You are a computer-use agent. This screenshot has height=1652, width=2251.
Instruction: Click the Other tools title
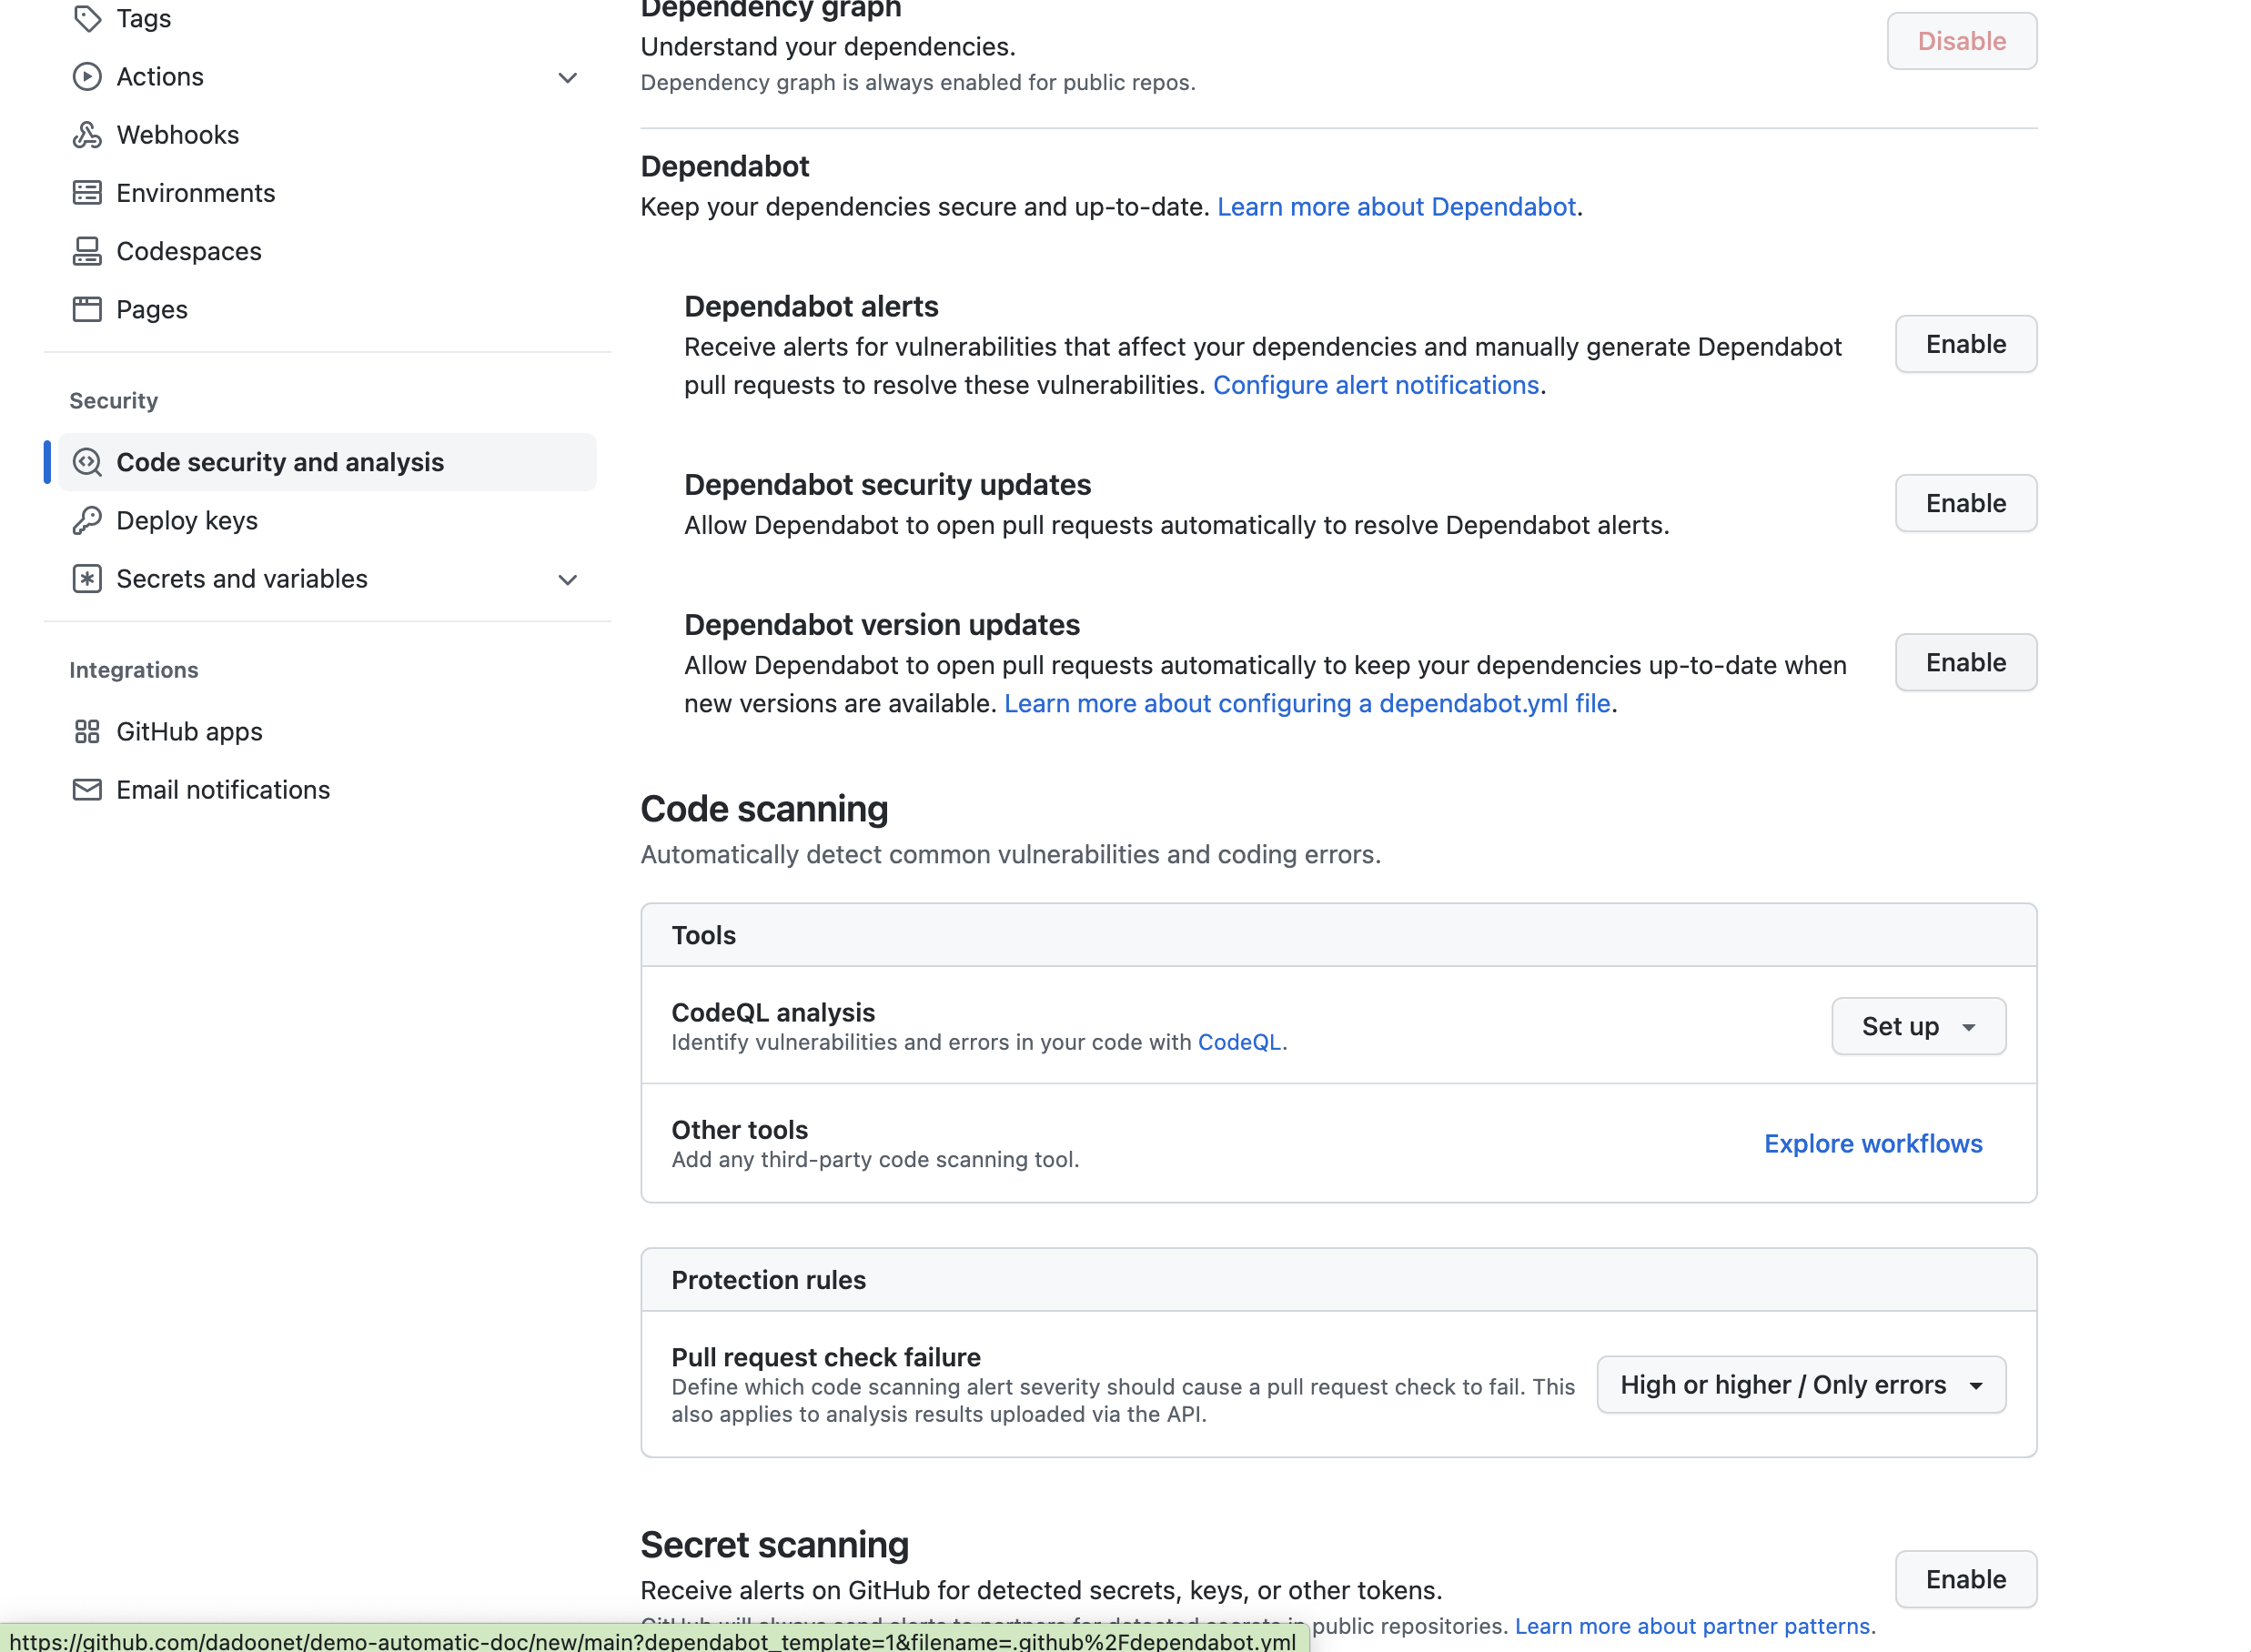point(740,1130)
